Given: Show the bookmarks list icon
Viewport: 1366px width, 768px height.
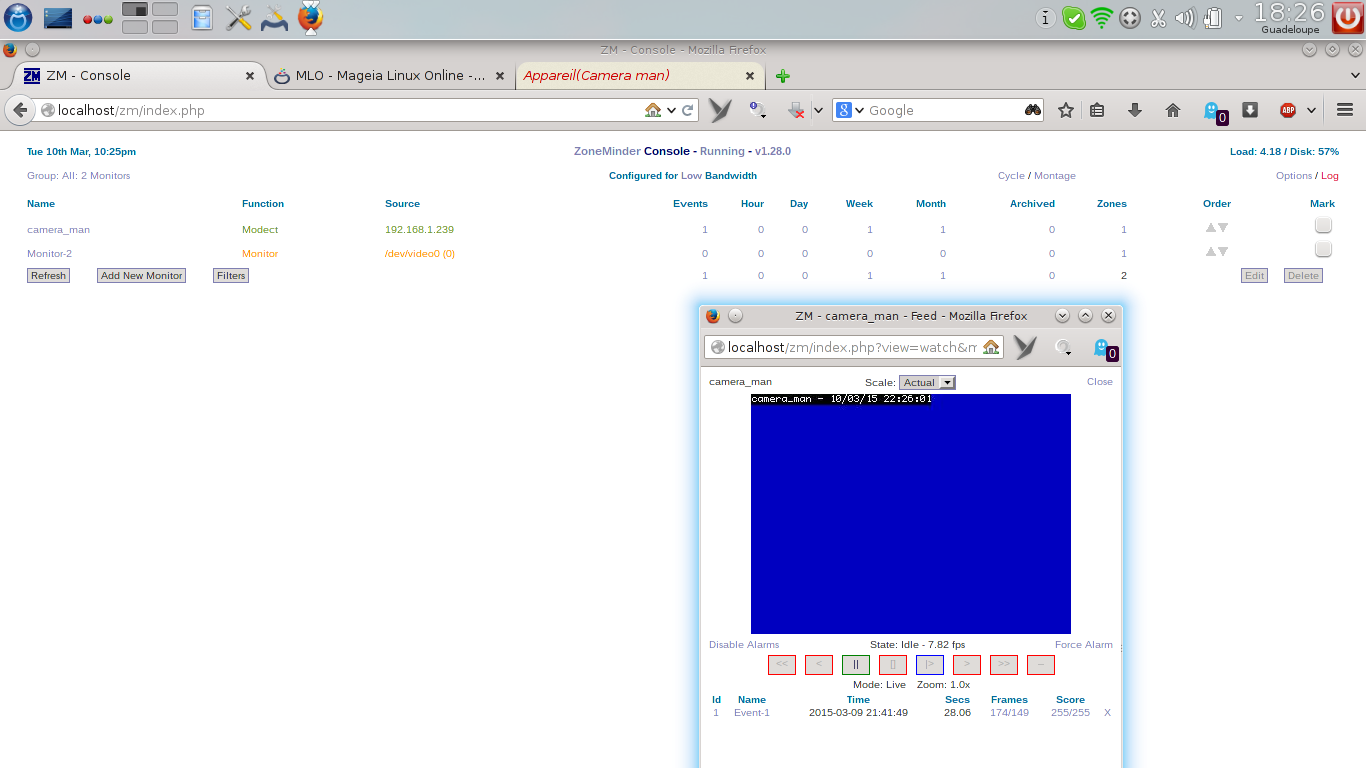Looking at the screenshot, I should [x=1097, y=110].
